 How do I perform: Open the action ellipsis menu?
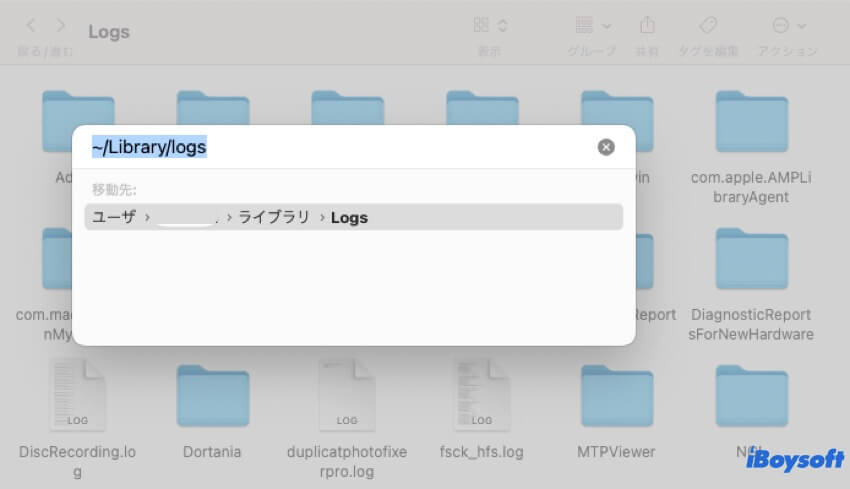[x=781, y=25]
